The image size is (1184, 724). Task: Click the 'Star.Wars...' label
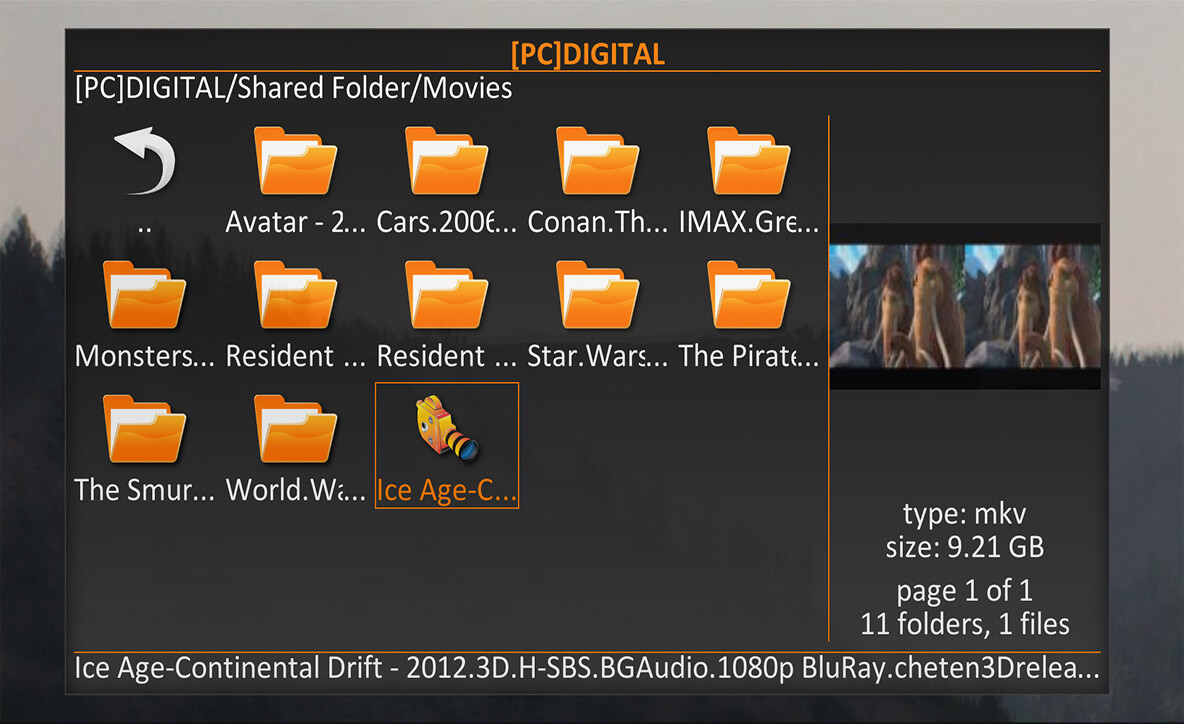pos(597,356)
